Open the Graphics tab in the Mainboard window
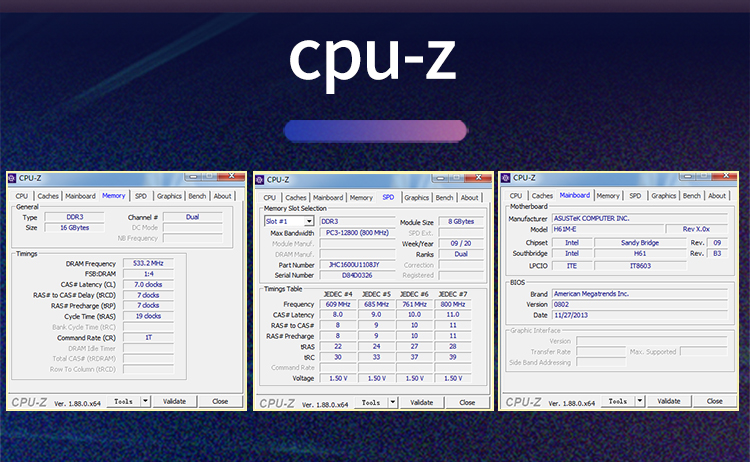This screenshot has height=462, width=750. point(663,196)
